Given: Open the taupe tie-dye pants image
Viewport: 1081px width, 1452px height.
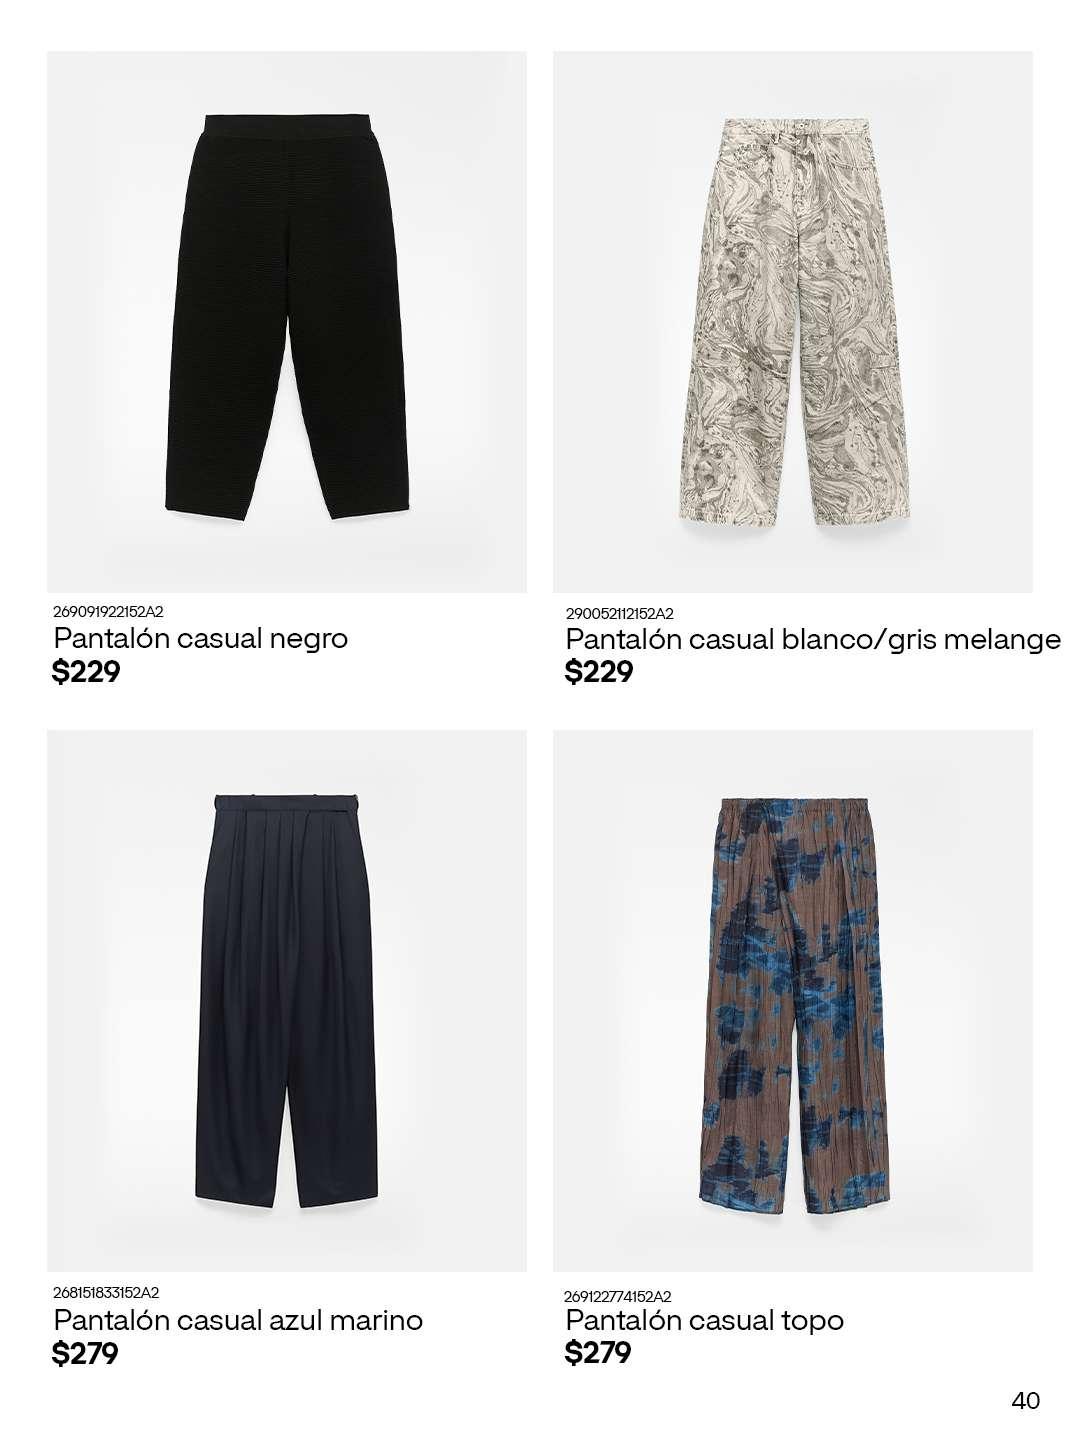Looking at the screenshot, I should pyautogui.click(x=793, y=1000).
